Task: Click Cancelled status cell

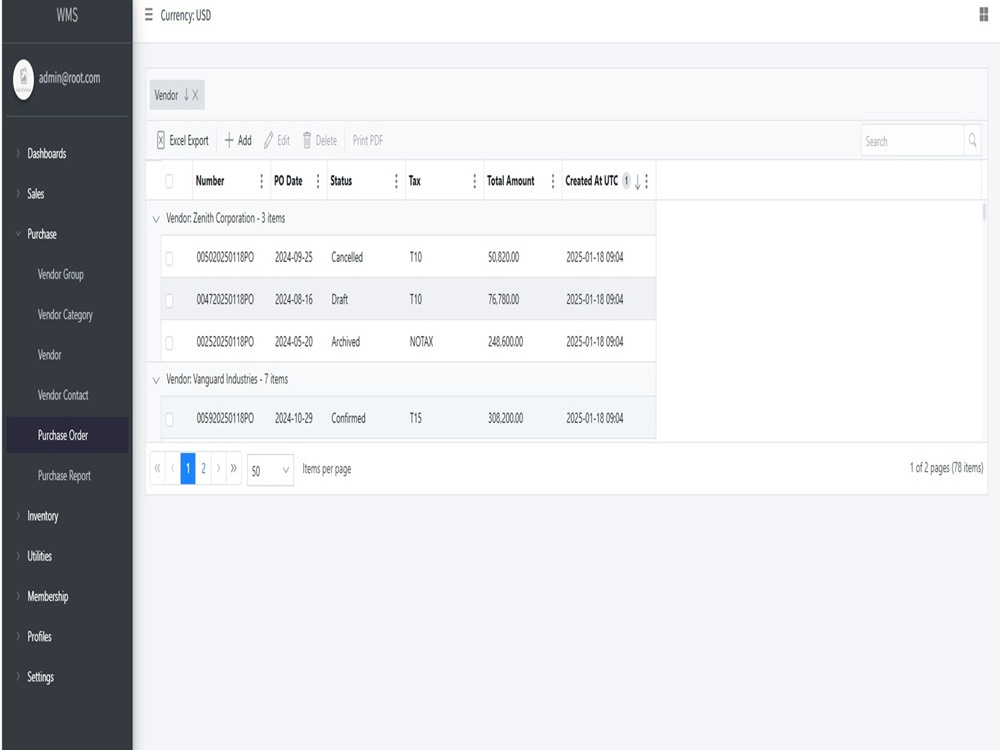Action: pyautogui.click(x=347, y=257)
